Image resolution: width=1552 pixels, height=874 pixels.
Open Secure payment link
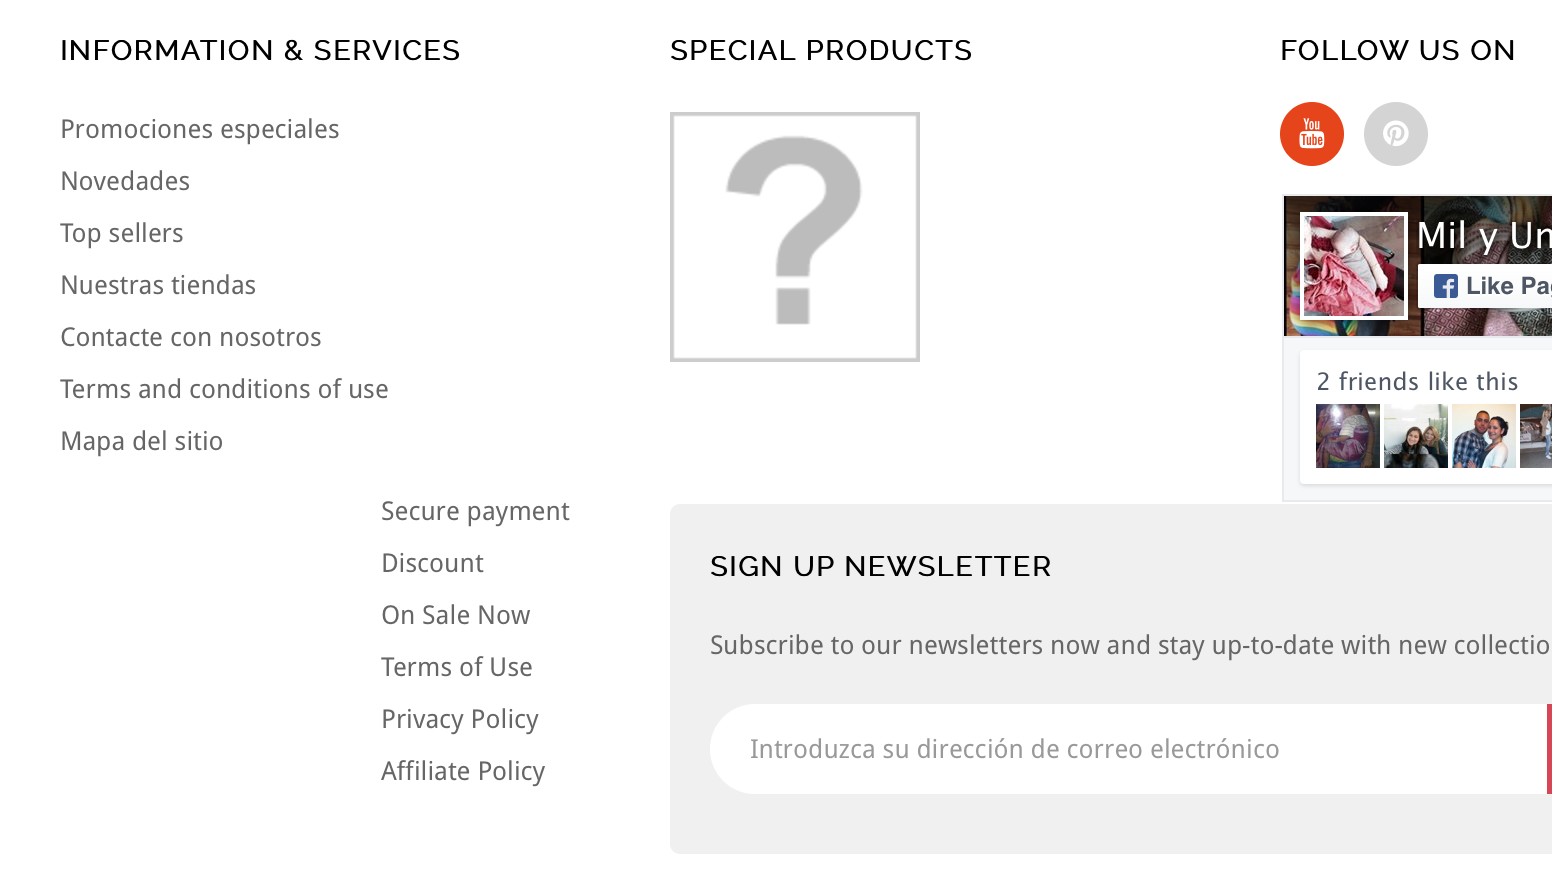(475, 511)
